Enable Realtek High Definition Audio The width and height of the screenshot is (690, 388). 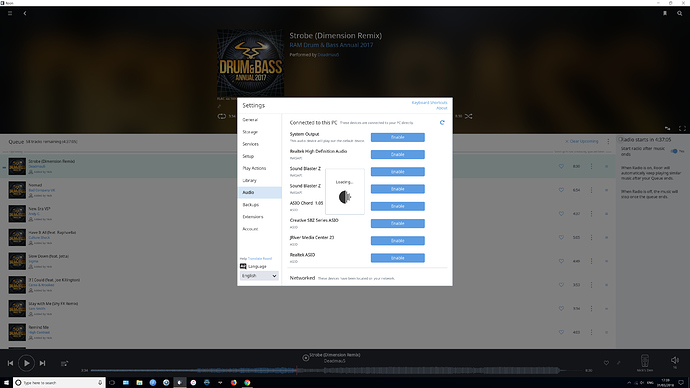pos(397,154)
